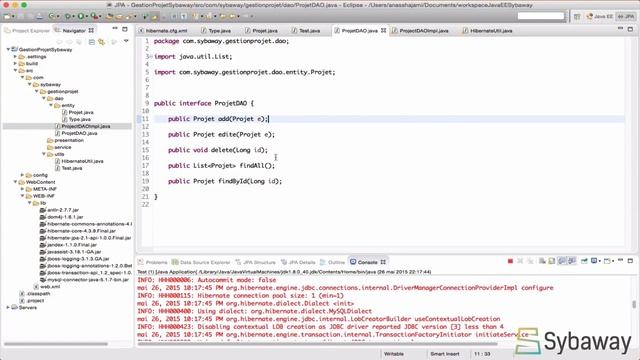Select the service folder
This screenshot has height=360, width=640.
(x=59, y=147)
